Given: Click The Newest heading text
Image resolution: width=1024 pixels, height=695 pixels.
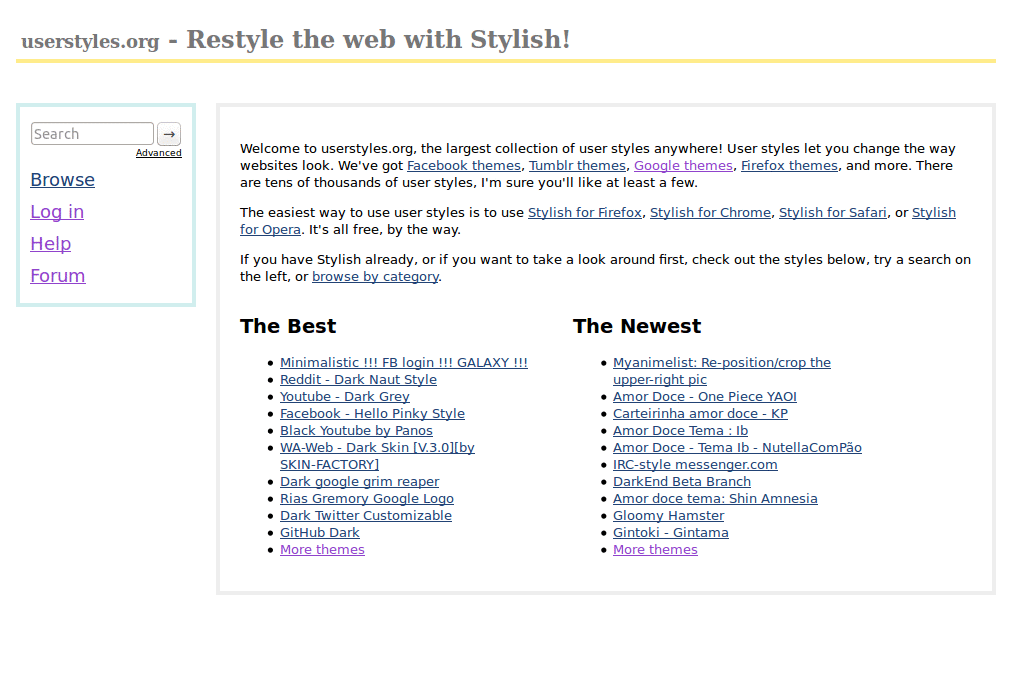Looking at the screenshot, I should click(x=637, y=326).
